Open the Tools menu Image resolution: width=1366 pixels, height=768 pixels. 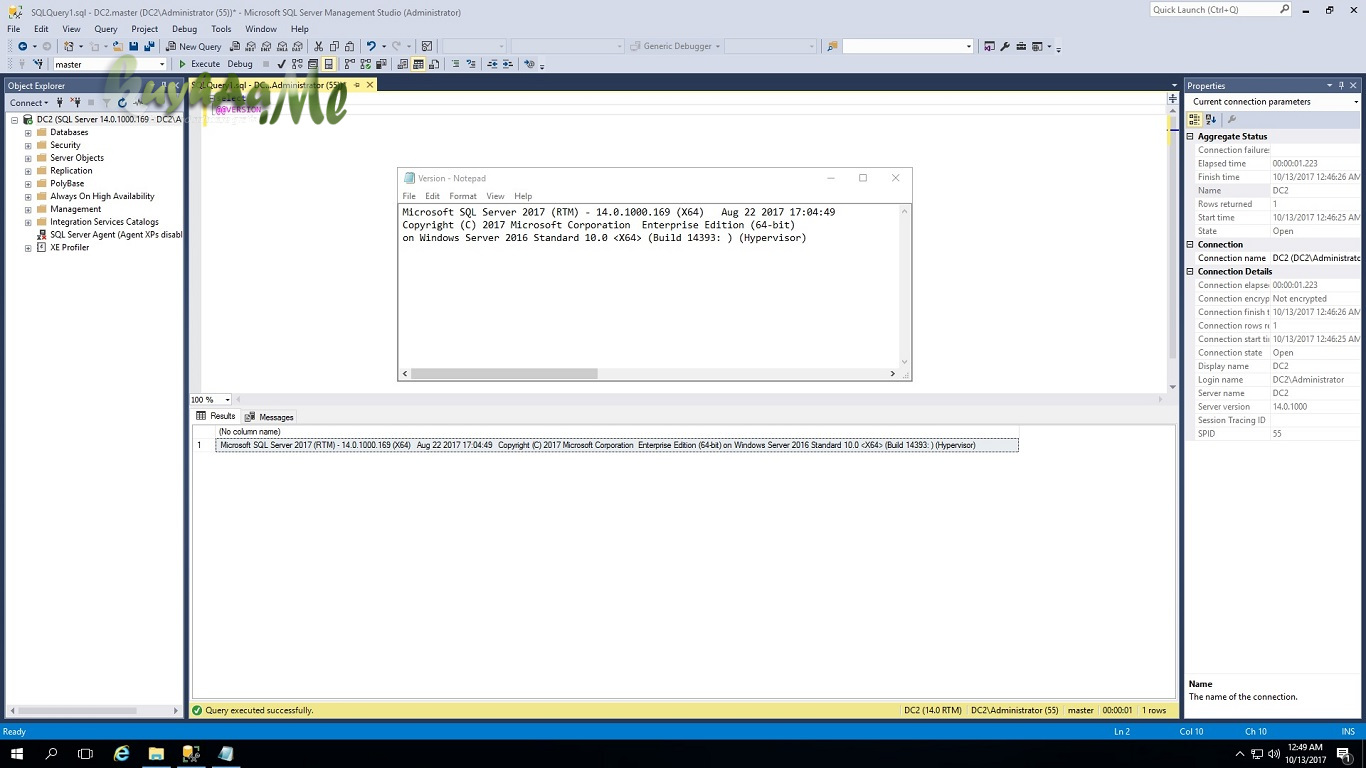[221, 29]
